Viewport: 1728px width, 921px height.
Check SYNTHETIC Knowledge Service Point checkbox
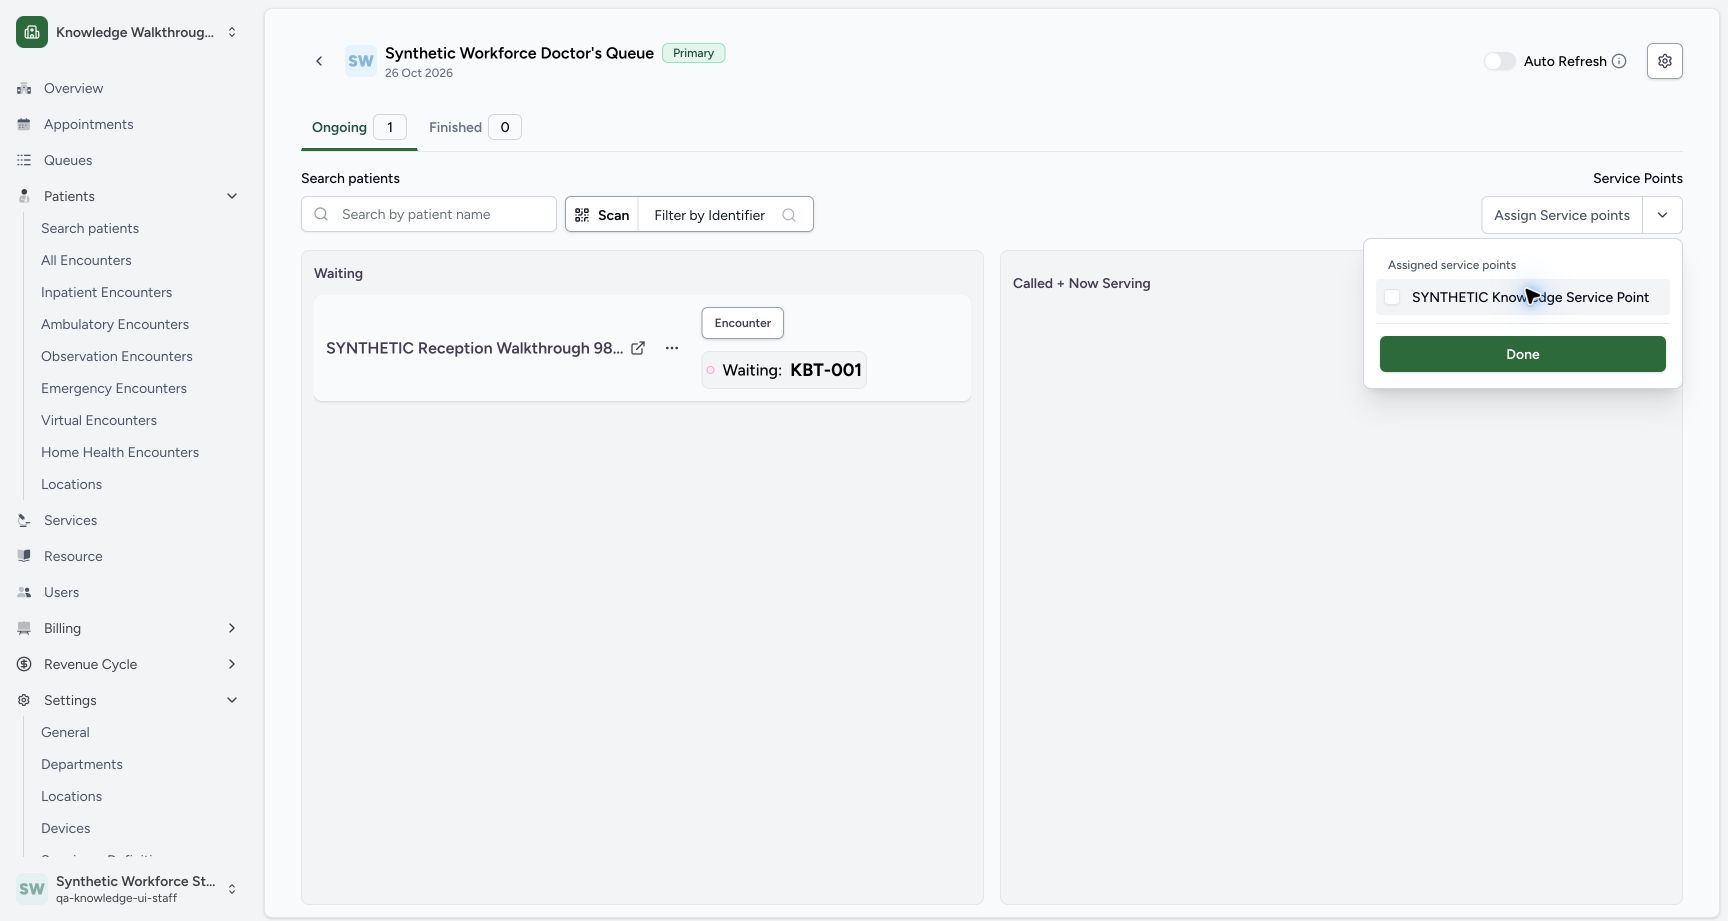pos(1392,297)
